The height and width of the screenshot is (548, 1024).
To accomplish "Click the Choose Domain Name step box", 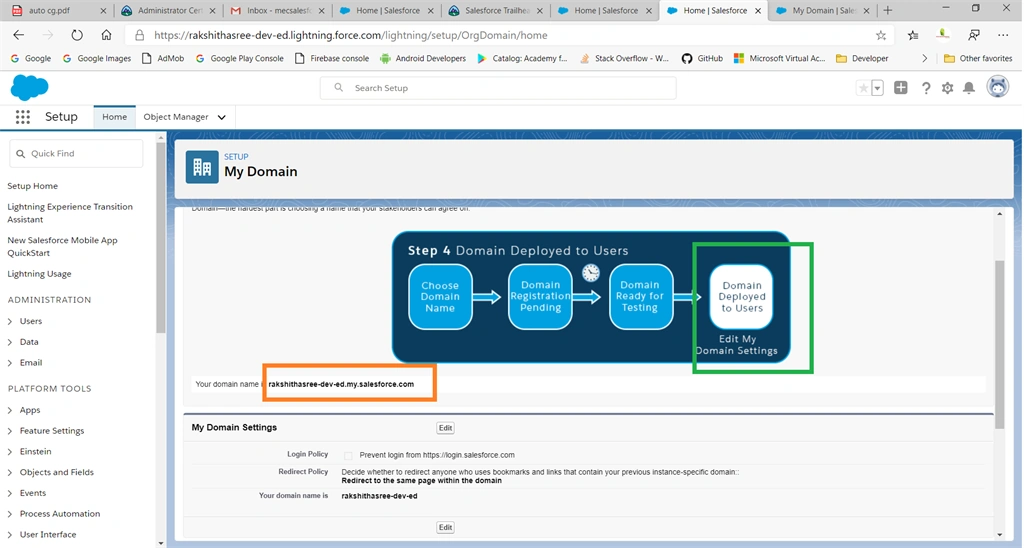I will point(440,297).
